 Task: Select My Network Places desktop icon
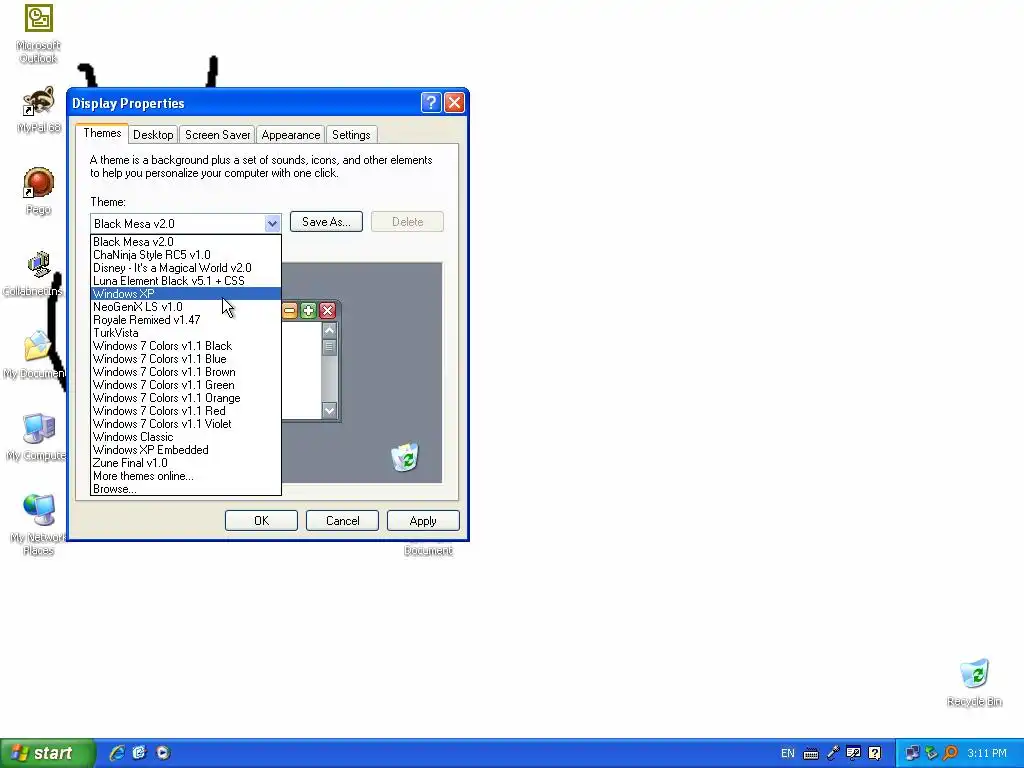(x=38, y=525)
